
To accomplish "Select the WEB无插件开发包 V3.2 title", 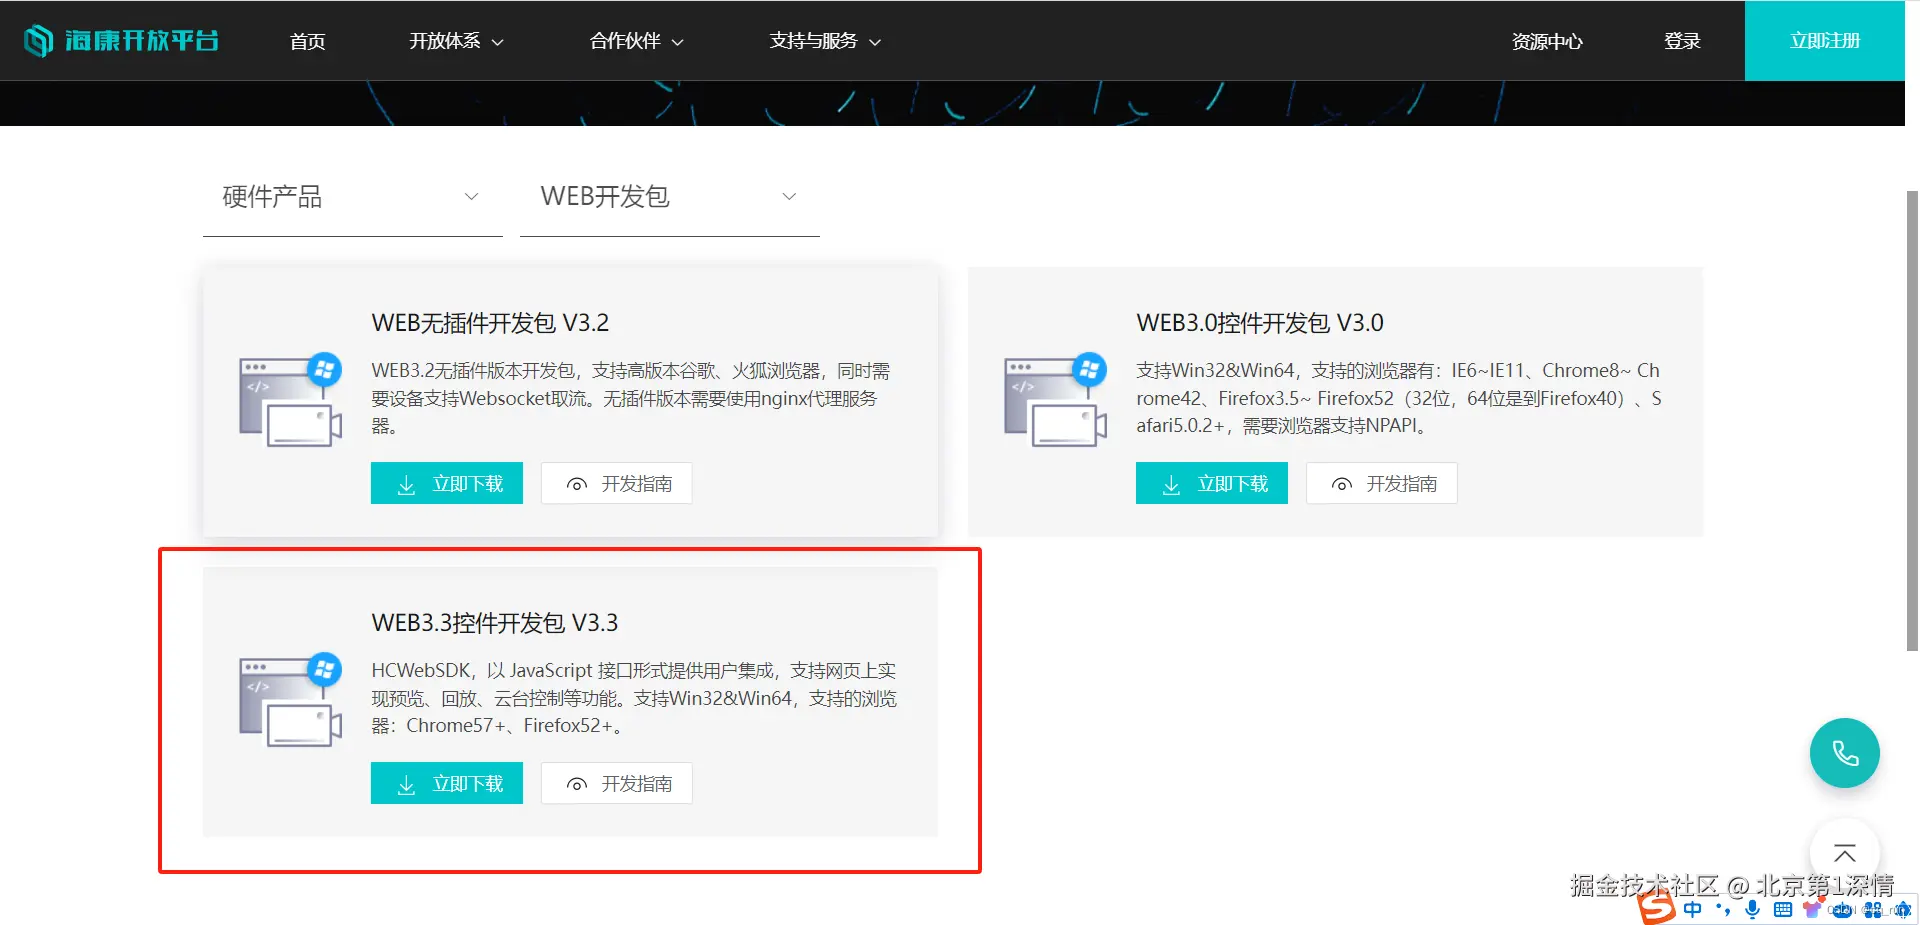I will coord(490,323).
